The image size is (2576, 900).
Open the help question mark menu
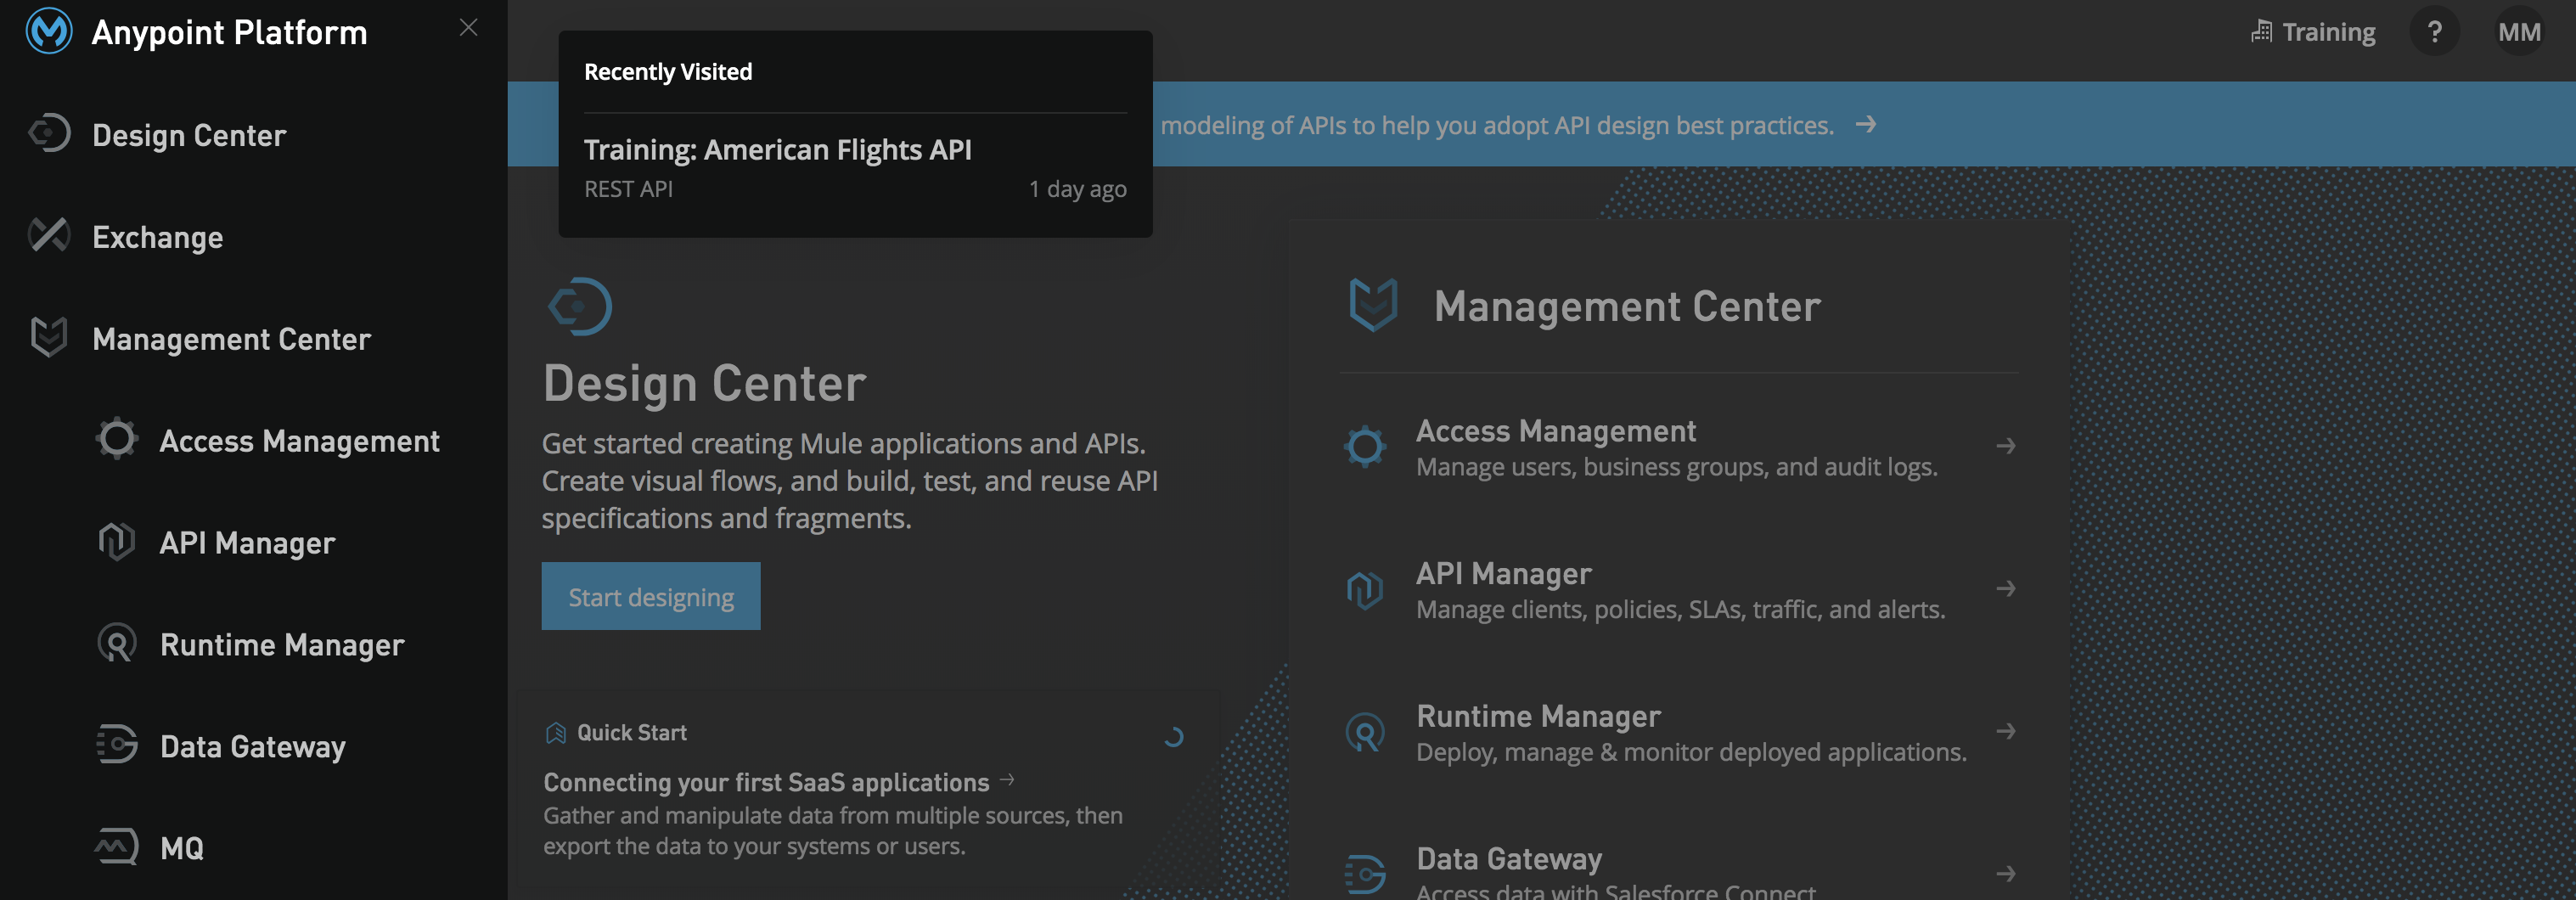coord(2435,32)
